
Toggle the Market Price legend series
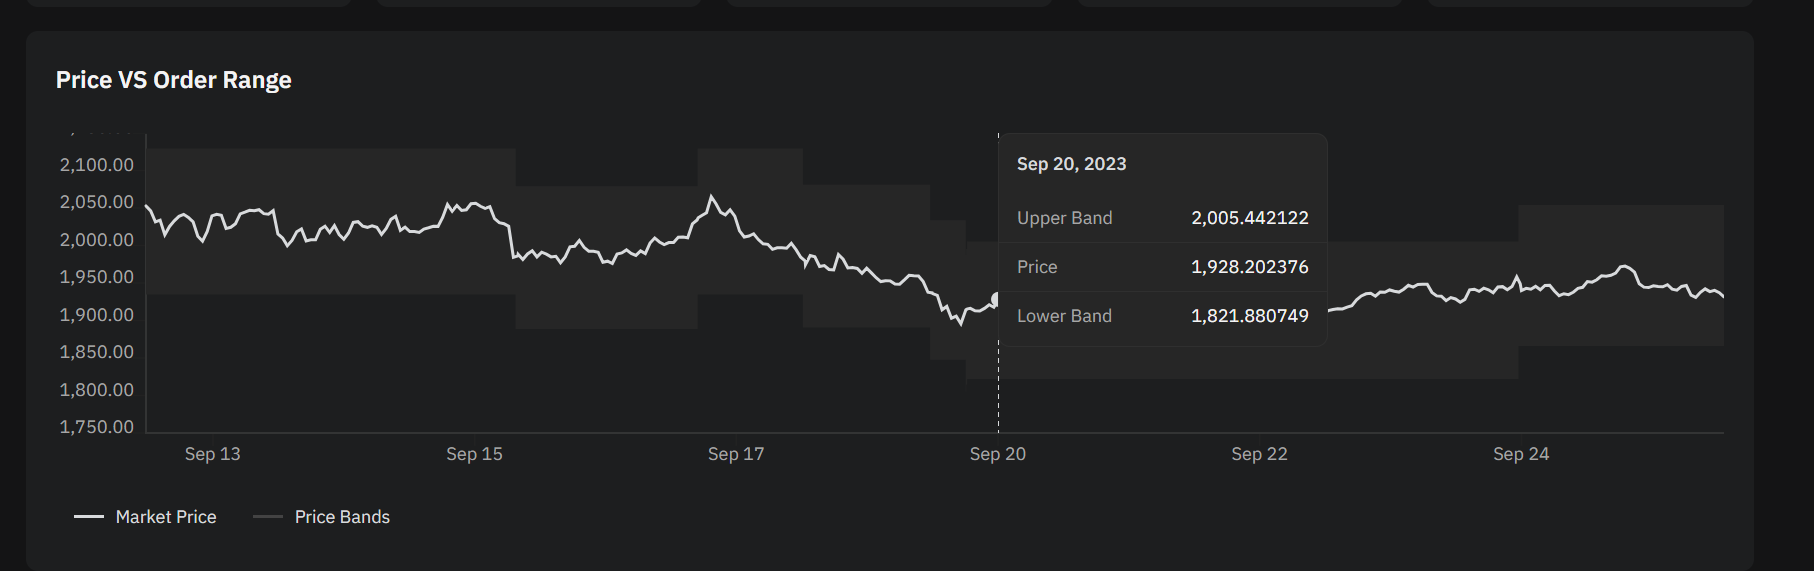click(145, 517)
